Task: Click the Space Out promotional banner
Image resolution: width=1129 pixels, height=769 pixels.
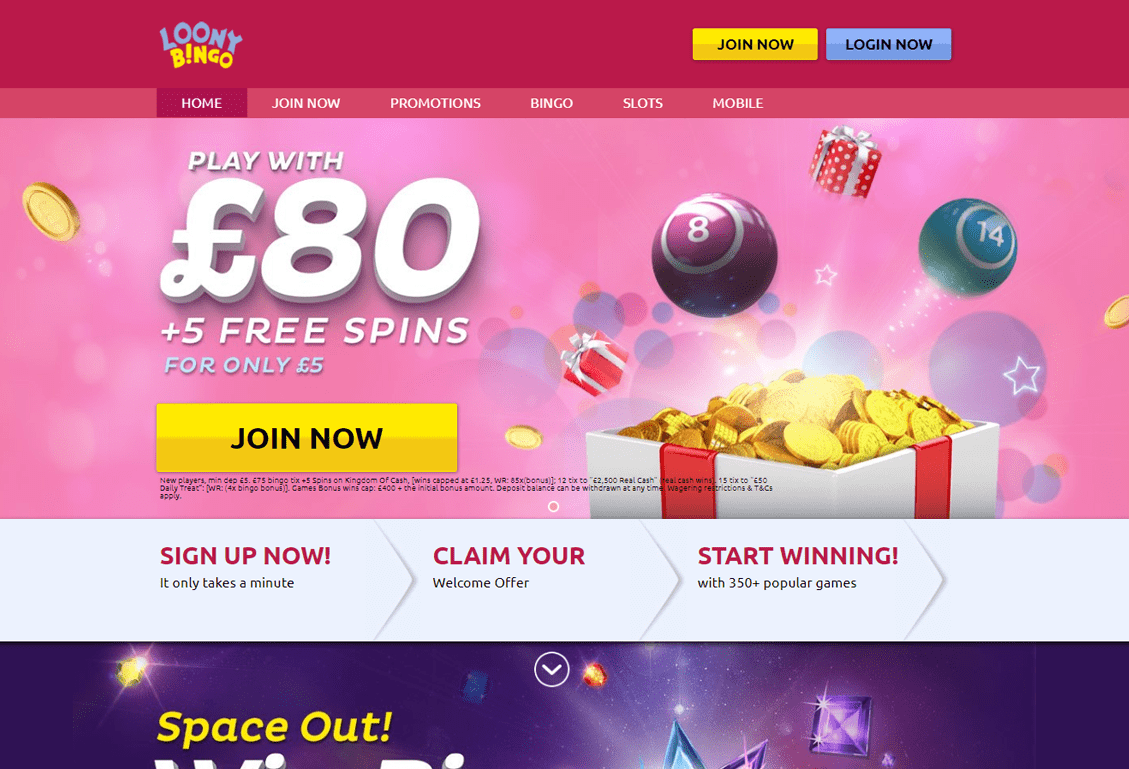Action: (x=564, y=706)
